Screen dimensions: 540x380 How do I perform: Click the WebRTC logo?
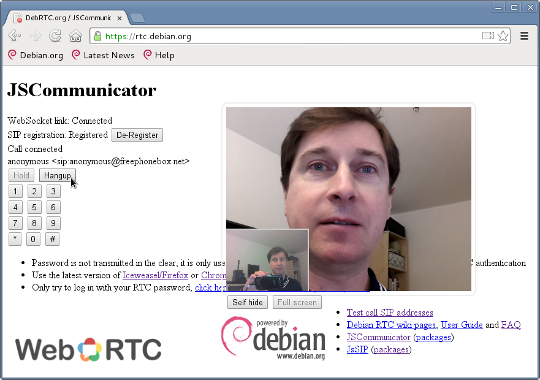88,349
